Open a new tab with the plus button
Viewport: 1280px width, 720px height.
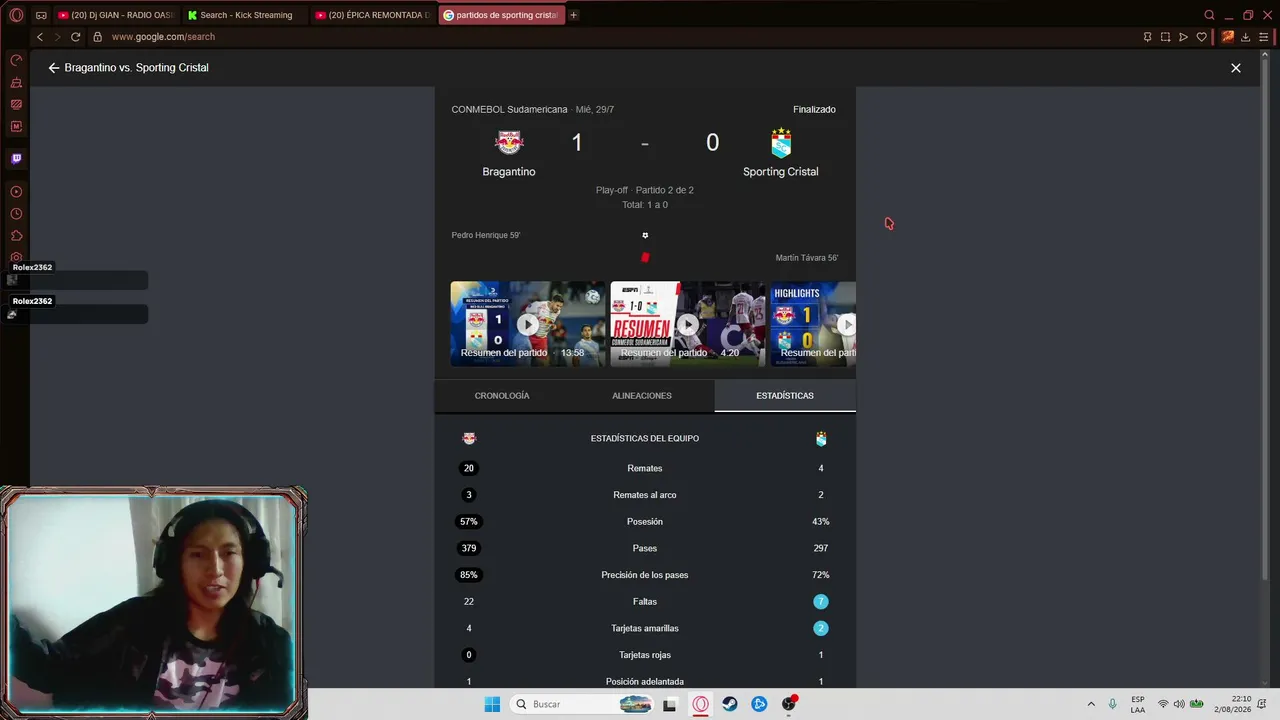tap(573, 15)
